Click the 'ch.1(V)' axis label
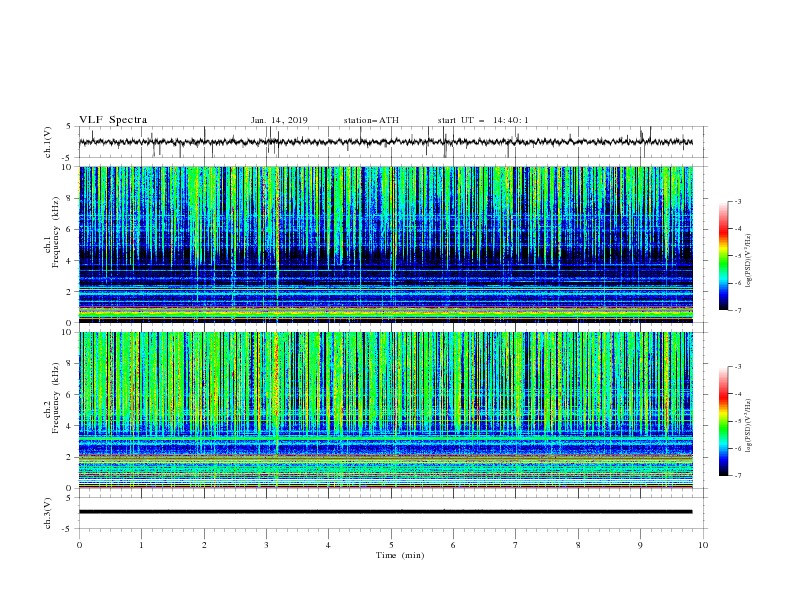 48,142
